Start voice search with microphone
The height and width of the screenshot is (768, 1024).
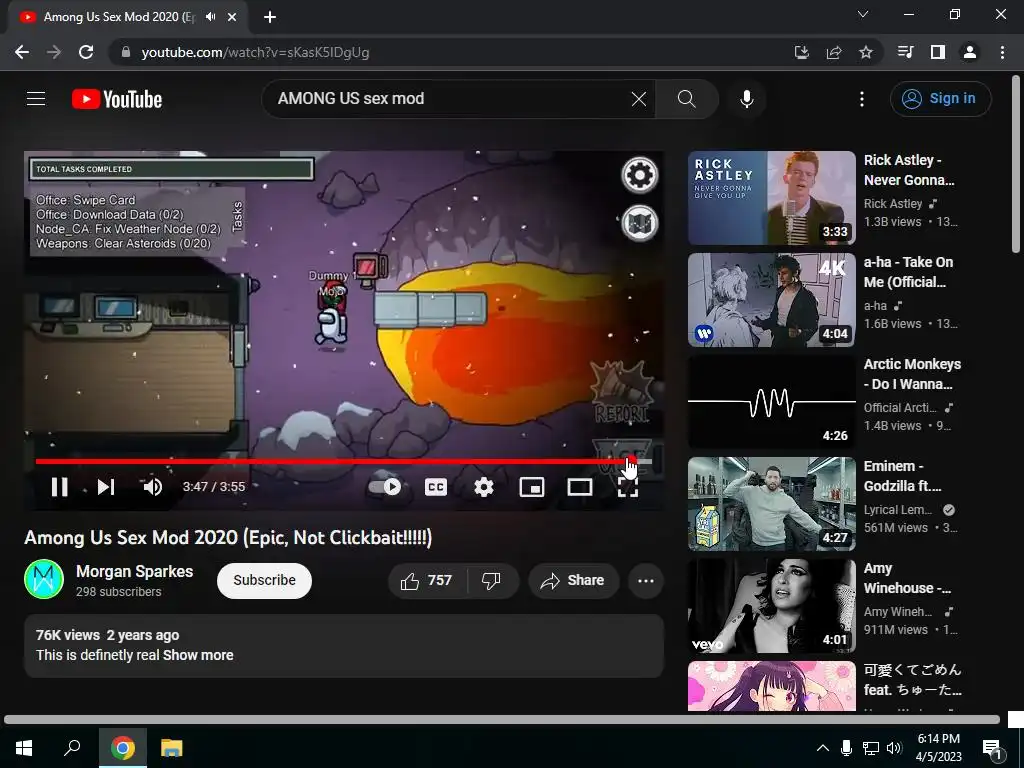click(746, 99)
